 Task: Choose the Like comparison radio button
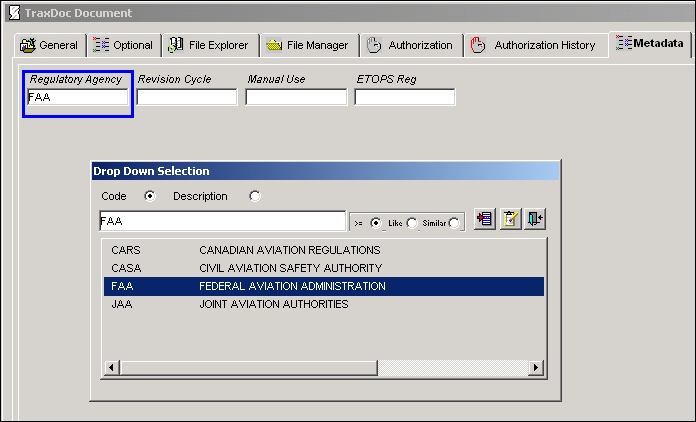pos(412,223)
